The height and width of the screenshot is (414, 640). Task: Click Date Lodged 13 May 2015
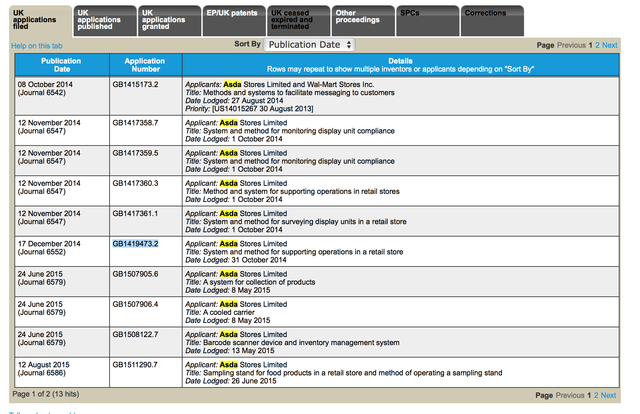coord(230,351)
